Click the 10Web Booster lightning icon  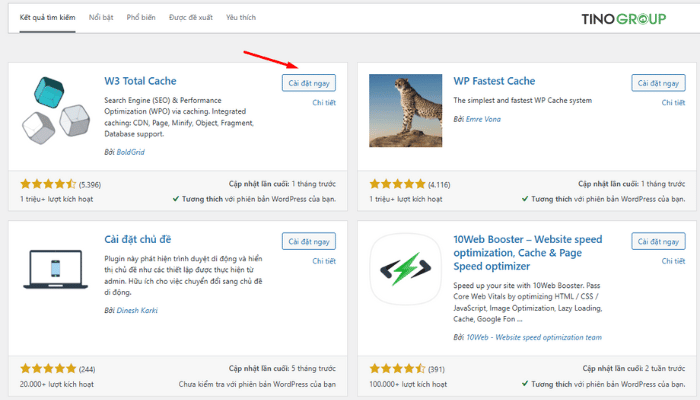pyautogui.click(x=405, y=269)
